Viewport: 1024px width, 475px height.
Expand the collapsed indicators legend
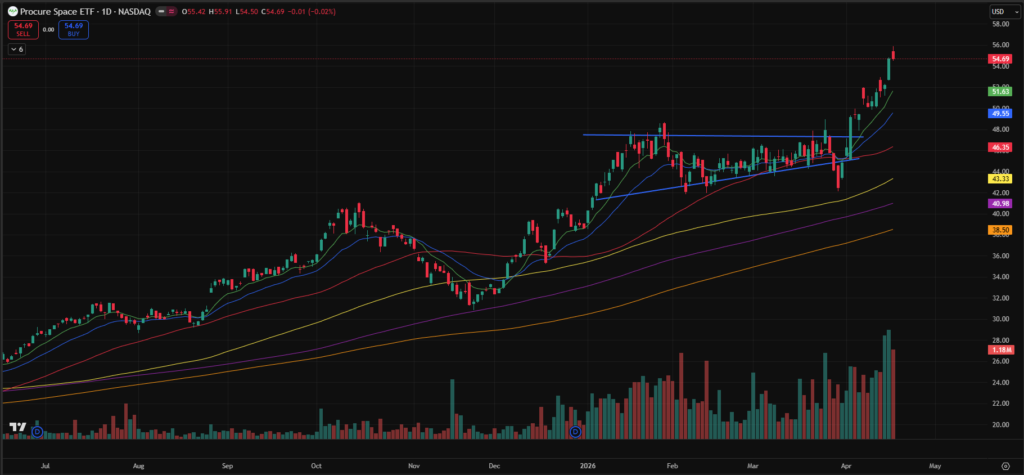coord(17,48)
